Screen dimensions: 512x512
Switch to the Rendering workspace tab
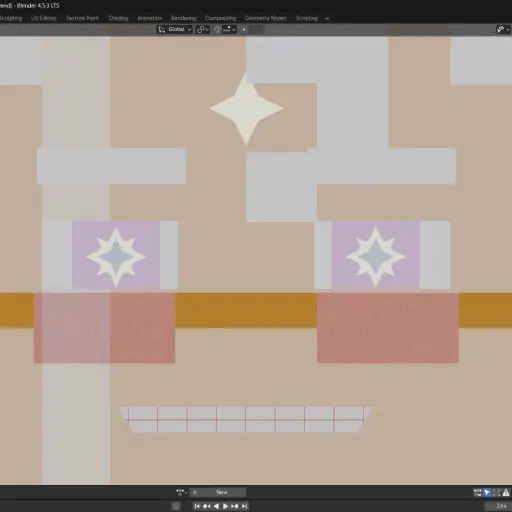184,18
